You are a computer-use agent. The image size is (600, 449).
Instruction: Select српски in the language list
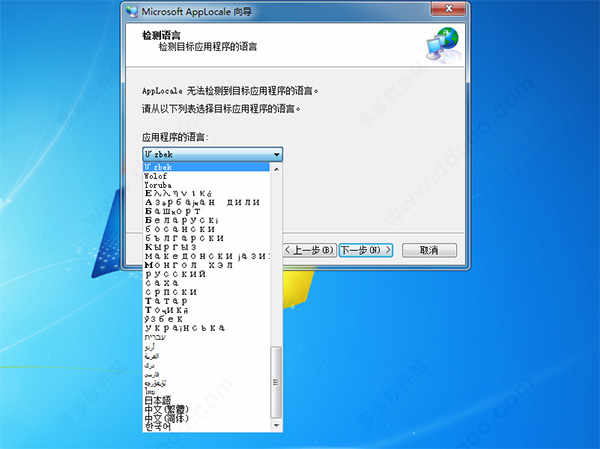pos(207,292)
